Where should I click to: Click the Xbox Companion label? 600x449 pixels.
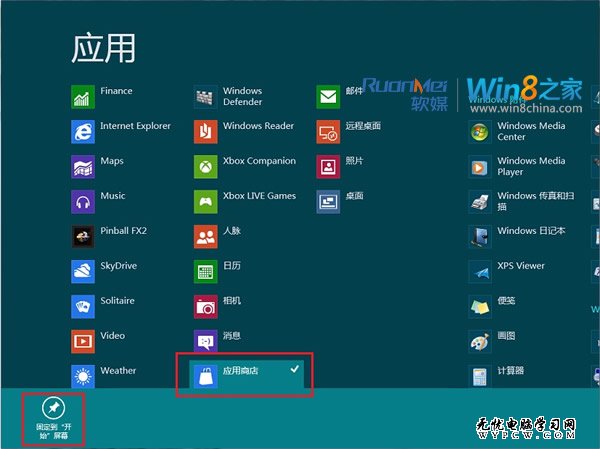click(259, 161)
